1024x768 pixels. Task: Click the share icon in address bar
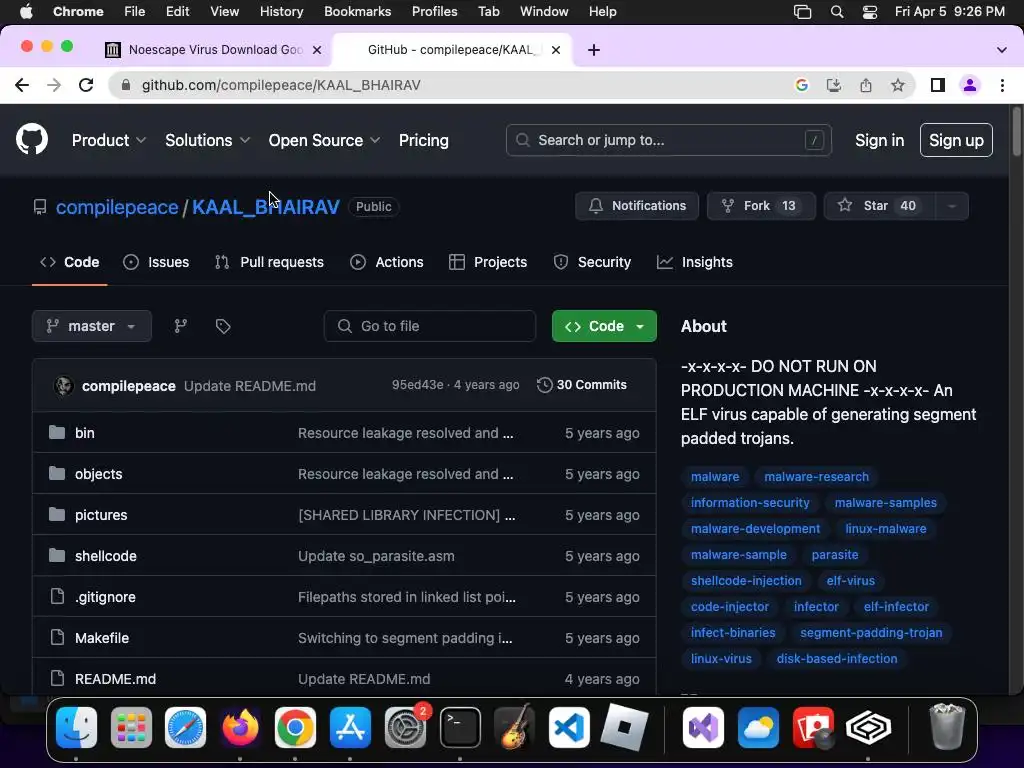(x=866, y=85)
